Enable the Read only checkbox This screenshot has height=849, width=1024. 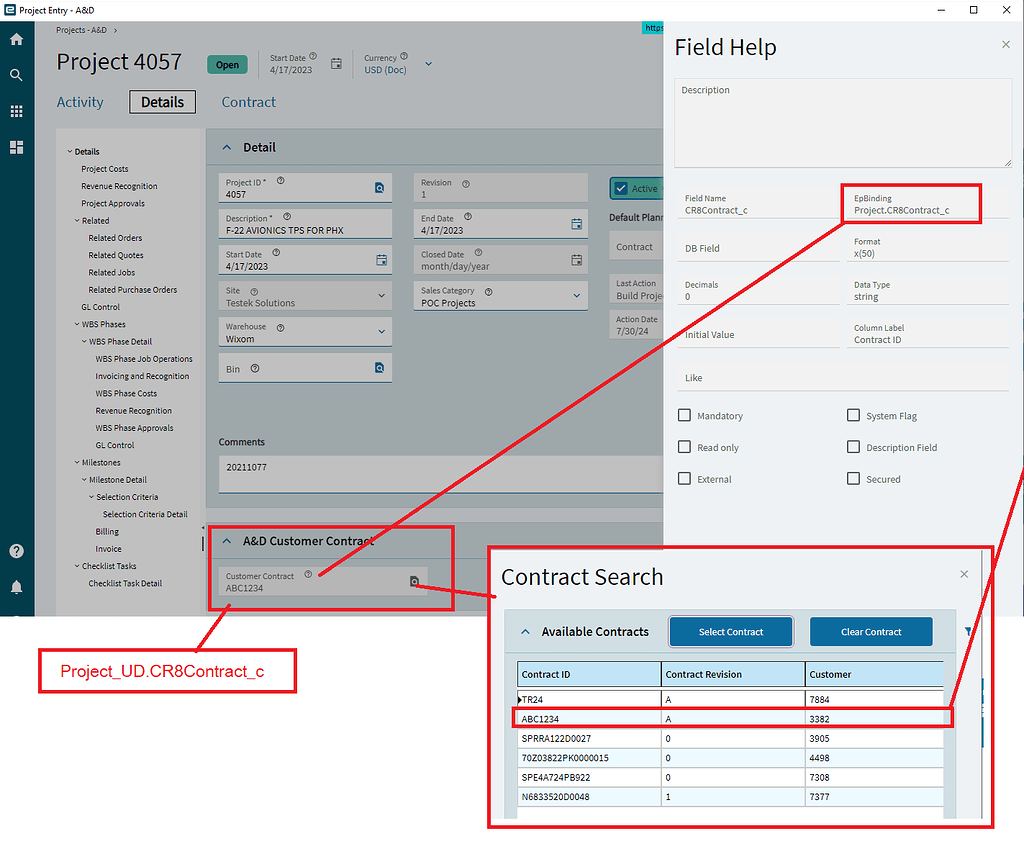click(x=685, y=447)
